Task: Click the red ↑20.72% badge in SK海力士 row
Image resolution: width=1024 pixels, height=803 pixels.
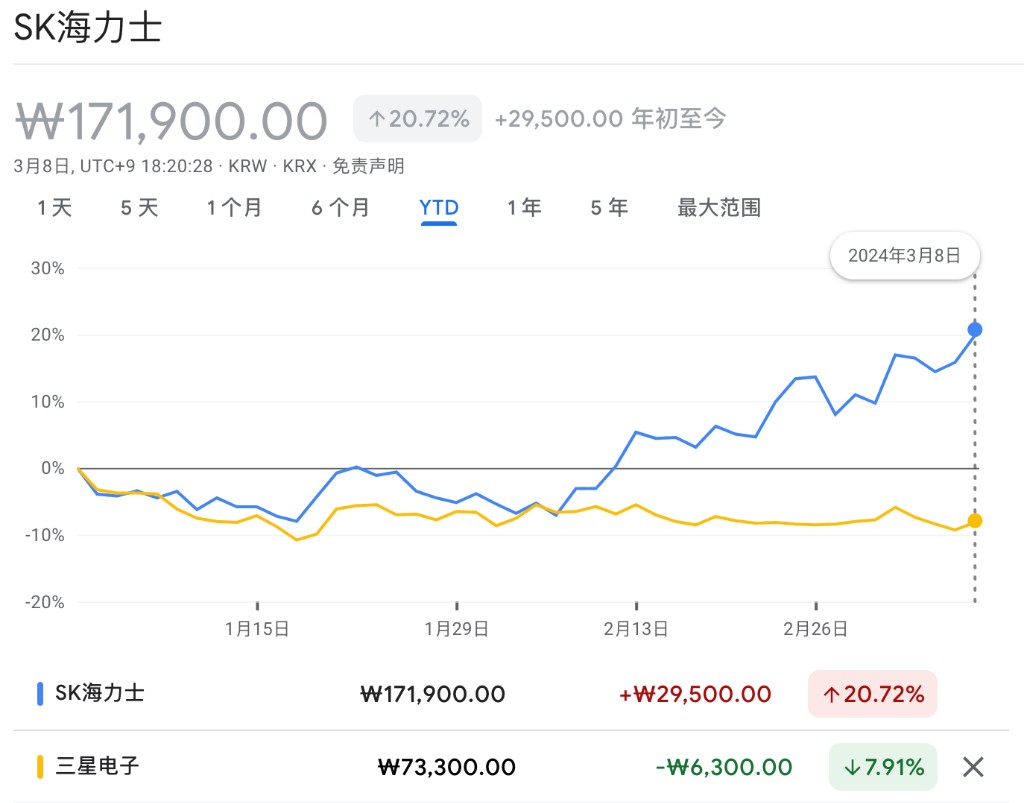Action: point(872,694)
